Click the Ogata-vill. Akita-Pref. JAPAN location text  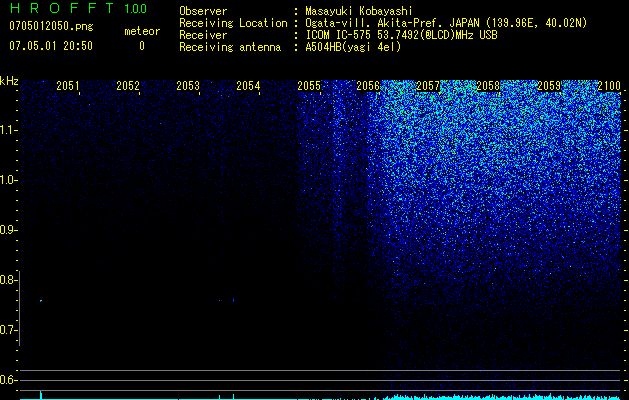[446, 23]
